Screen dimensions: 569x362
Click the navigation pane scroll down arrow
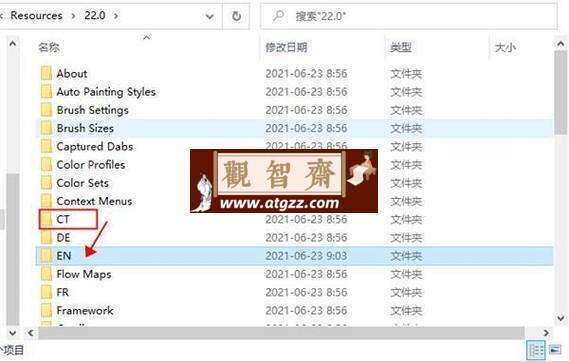[x=13, y=333]
